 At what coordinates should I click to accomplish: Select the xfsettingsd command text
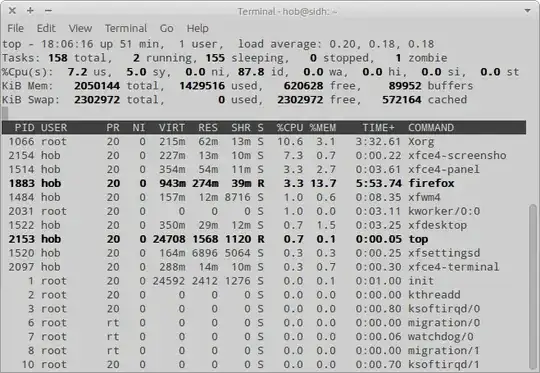tap(444, 253)
